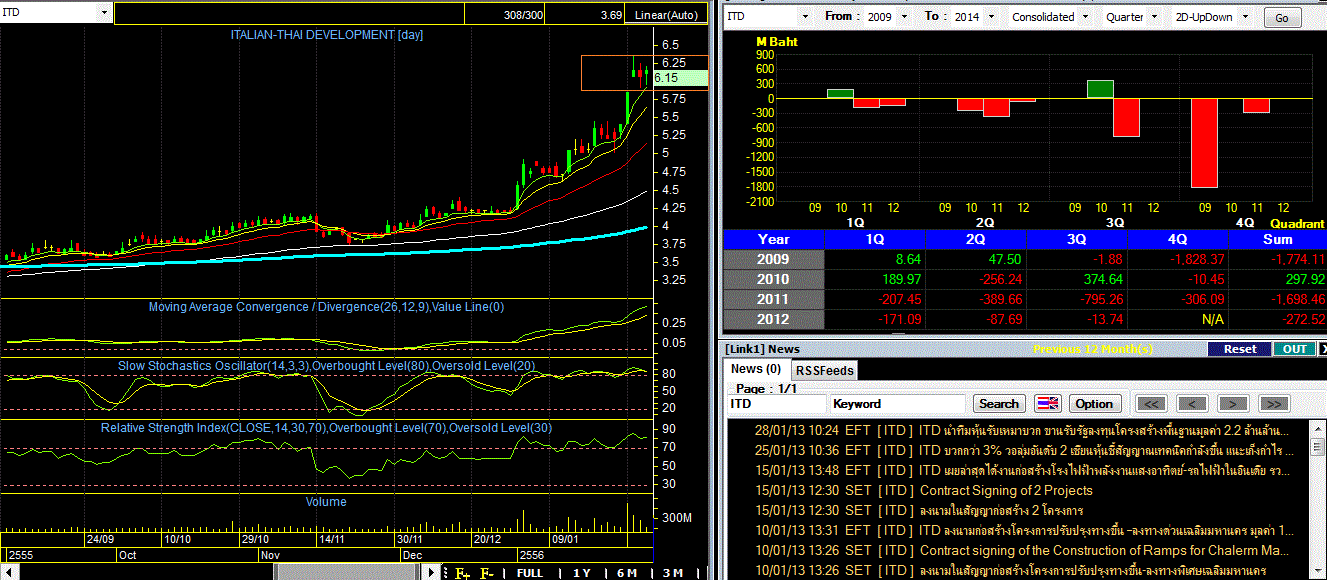Screen dimensions: 1327x580
Task: Click the 3Q column header
Action: pyautogui.click(x=1077, y=239)
